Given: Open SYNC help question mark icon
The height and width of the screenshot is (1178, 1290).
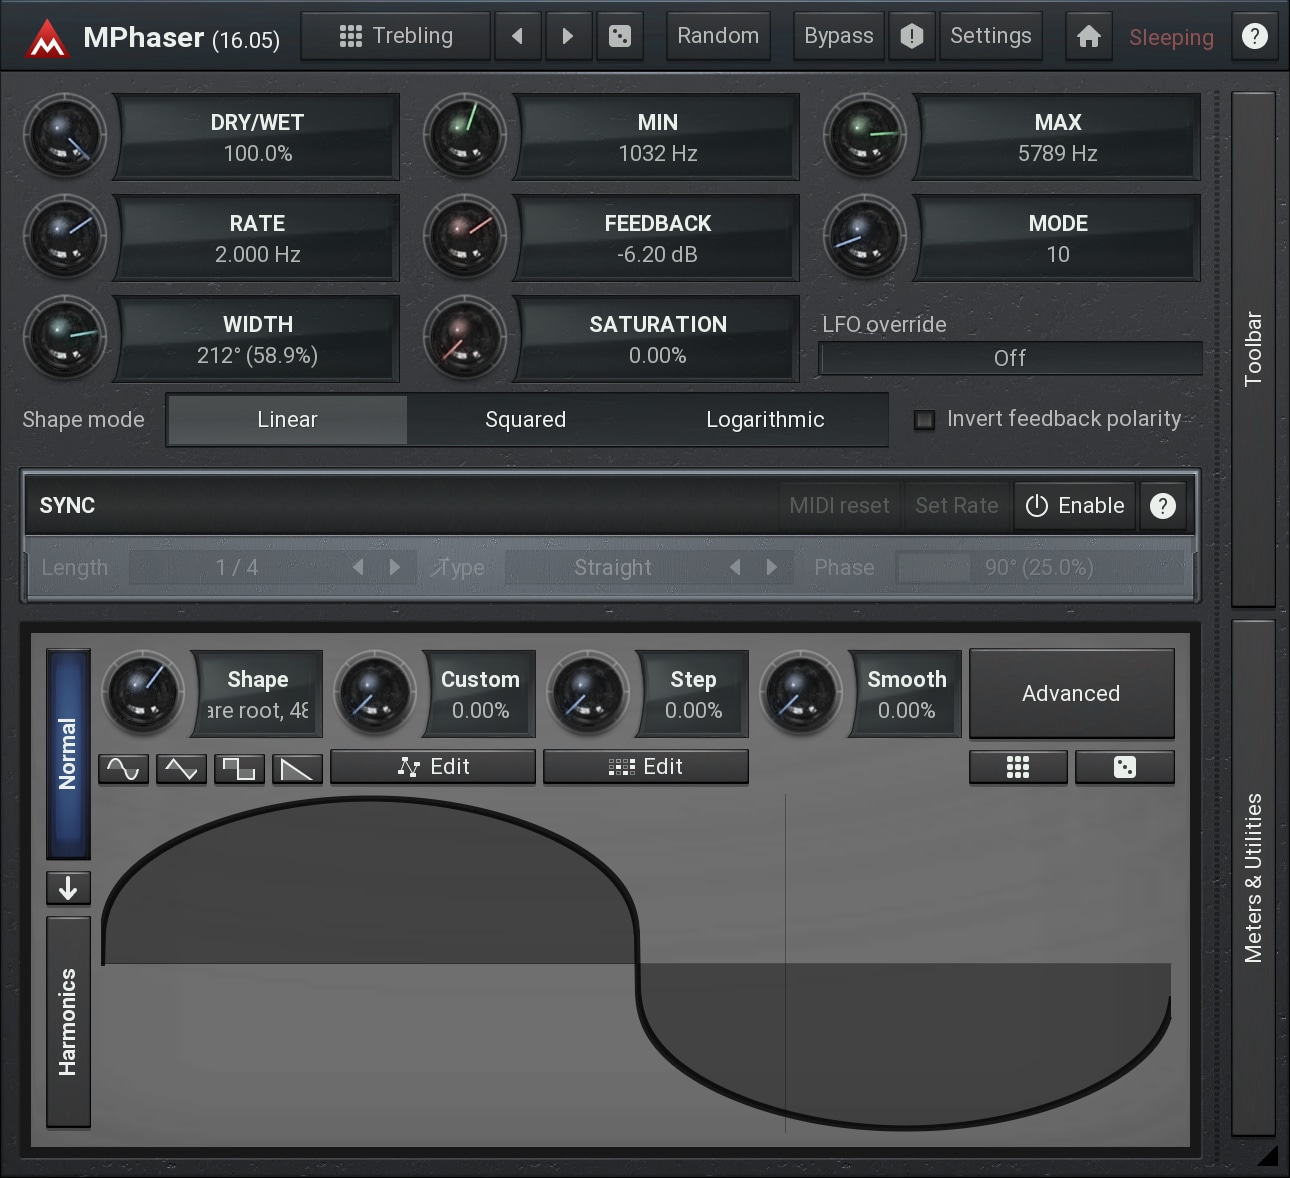Looking at the screenshot, I should pos(1163,506).
